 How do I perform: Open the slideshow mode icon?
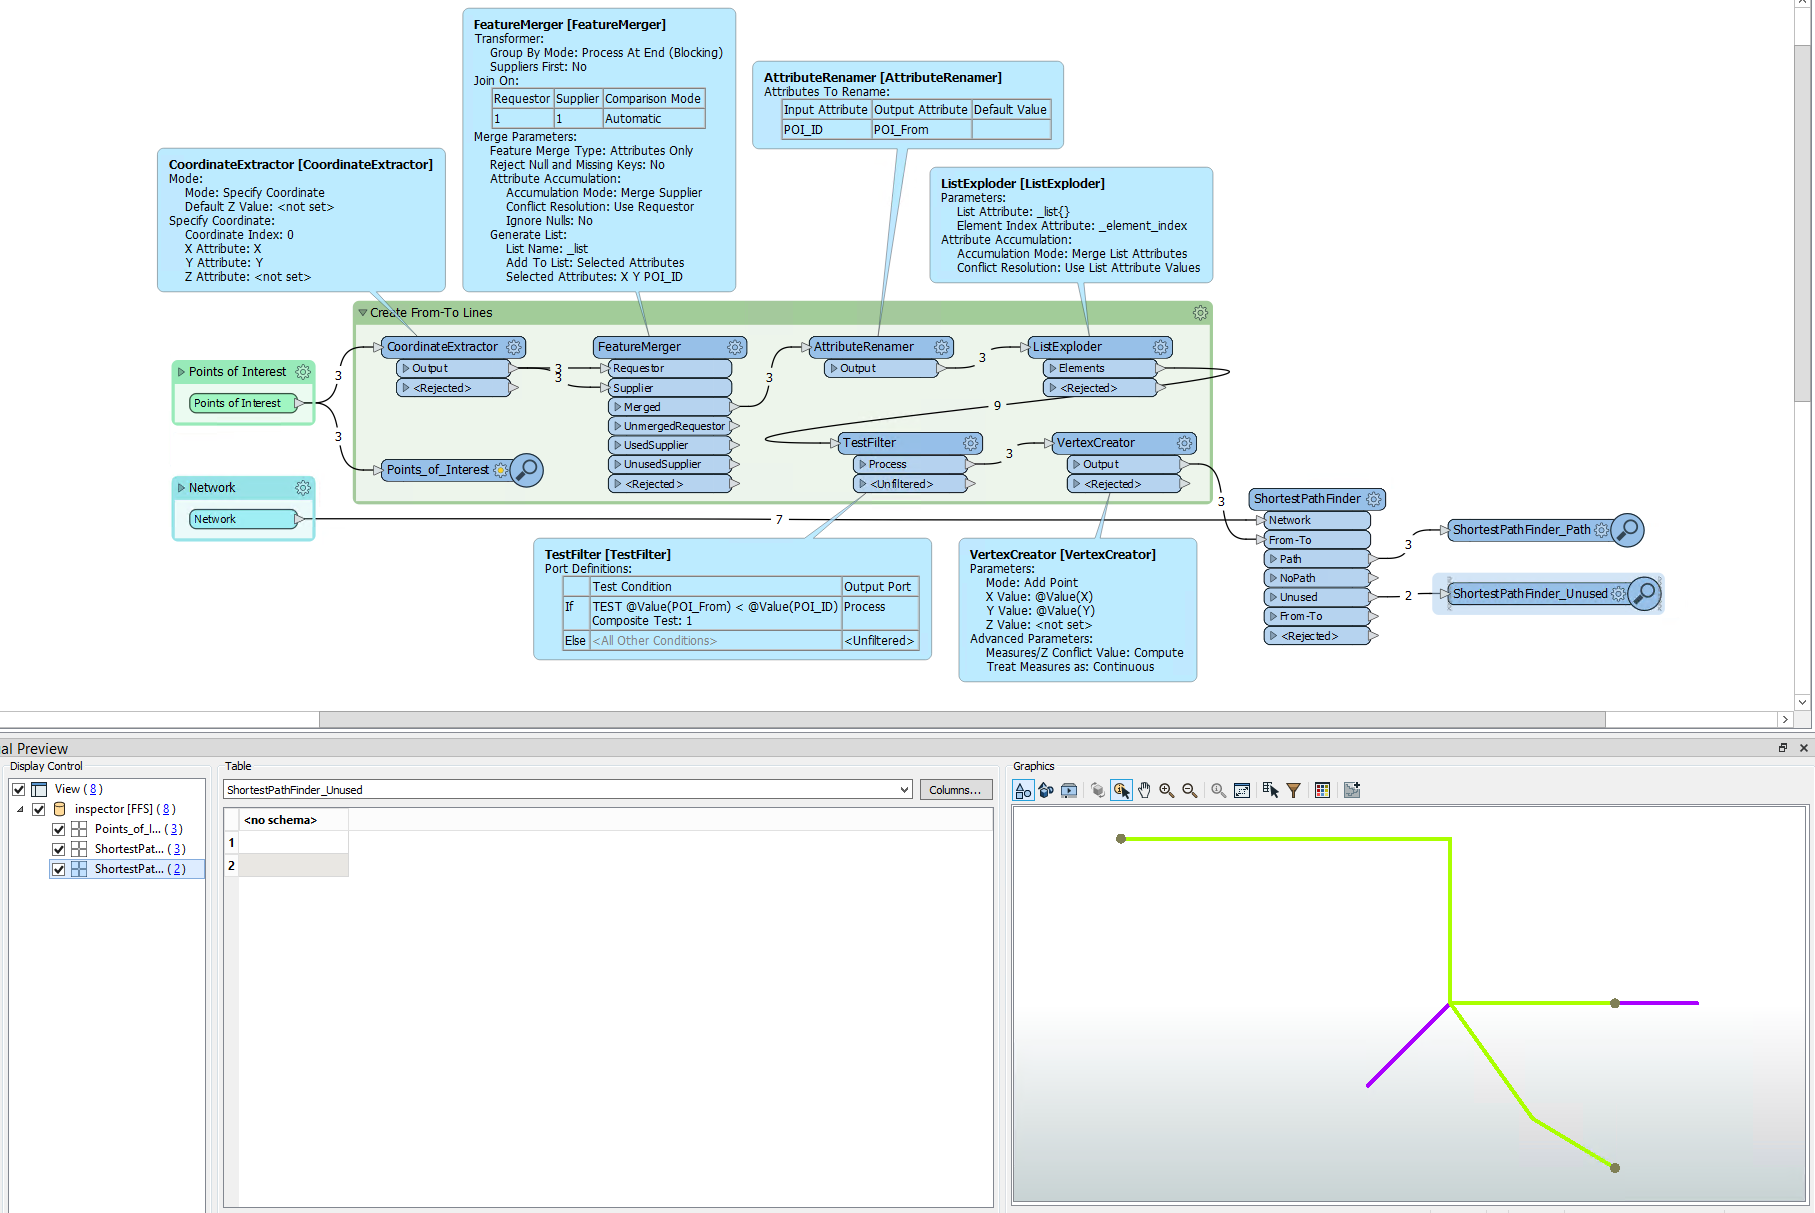1069,790
